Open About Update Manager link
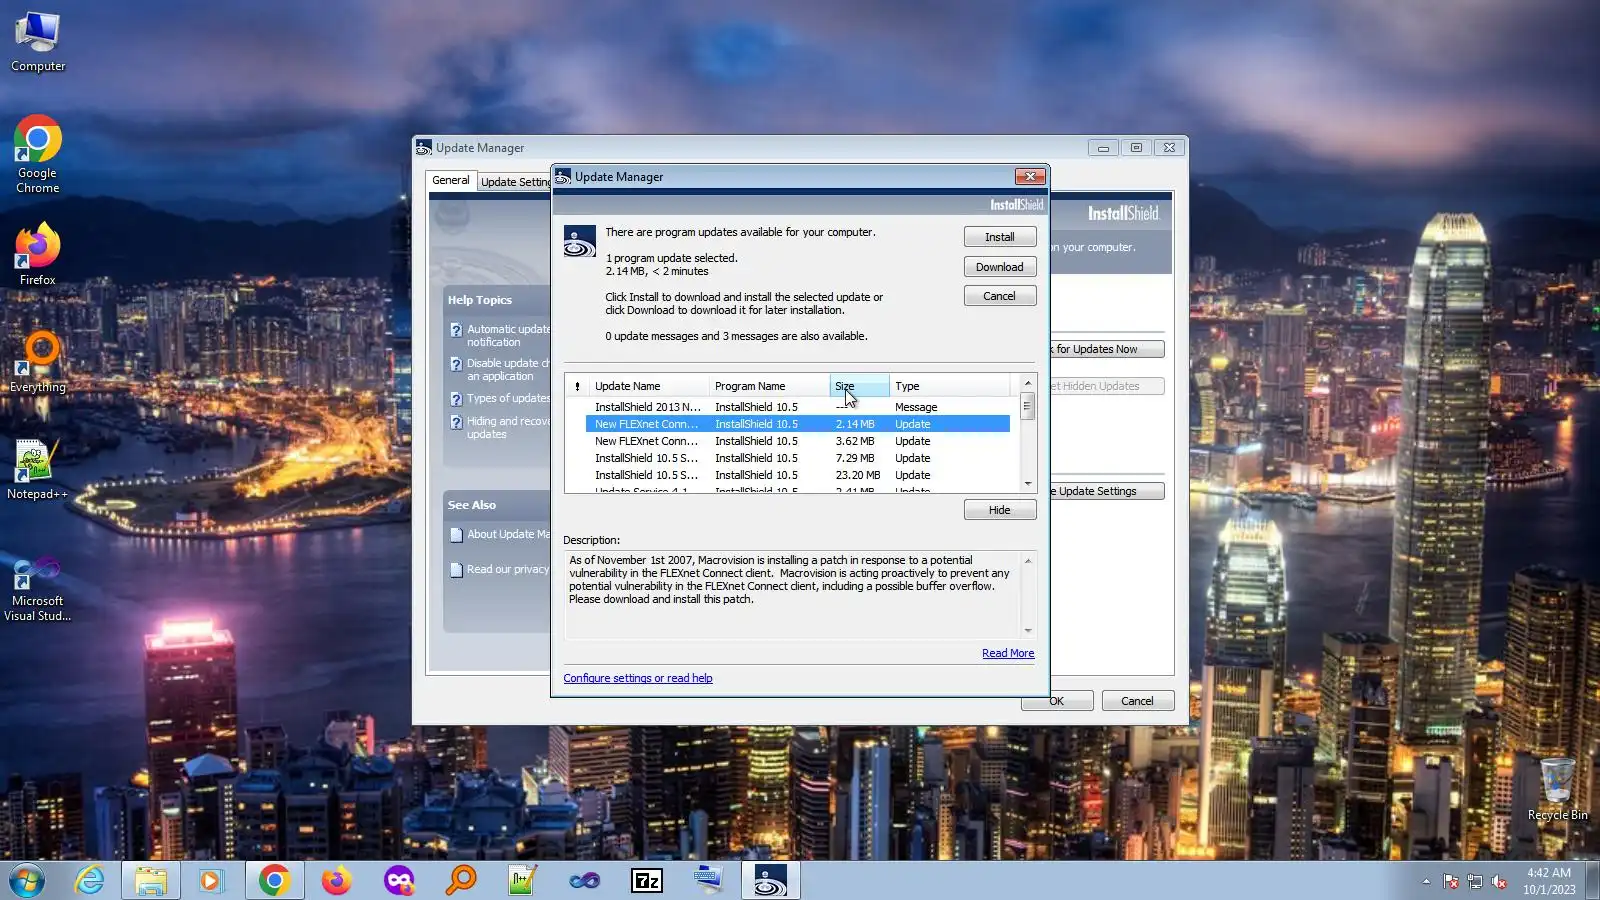 click(x=508, y=534)
